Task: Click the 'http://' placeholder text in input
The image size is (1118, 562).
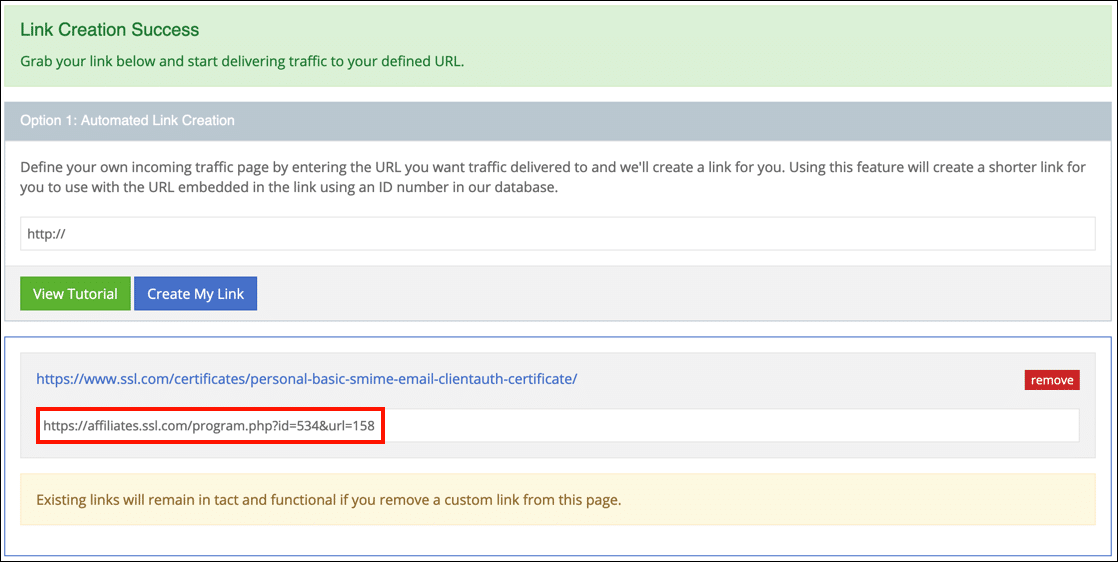Action: (x=46, y=234)
